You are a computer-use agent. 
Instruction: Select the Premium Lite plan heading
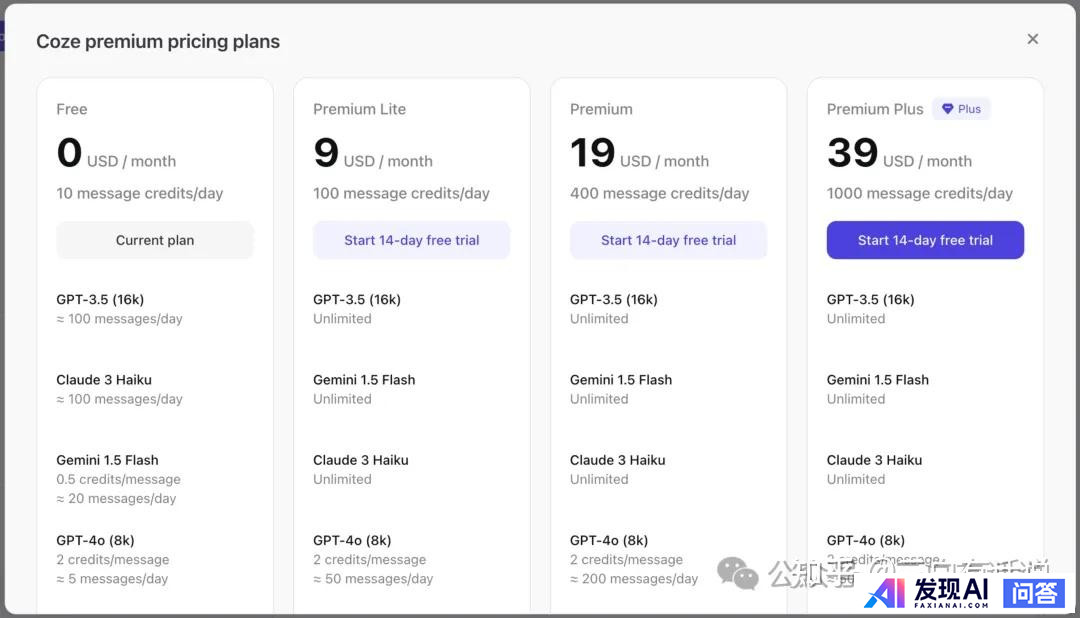tap(359, 109)
